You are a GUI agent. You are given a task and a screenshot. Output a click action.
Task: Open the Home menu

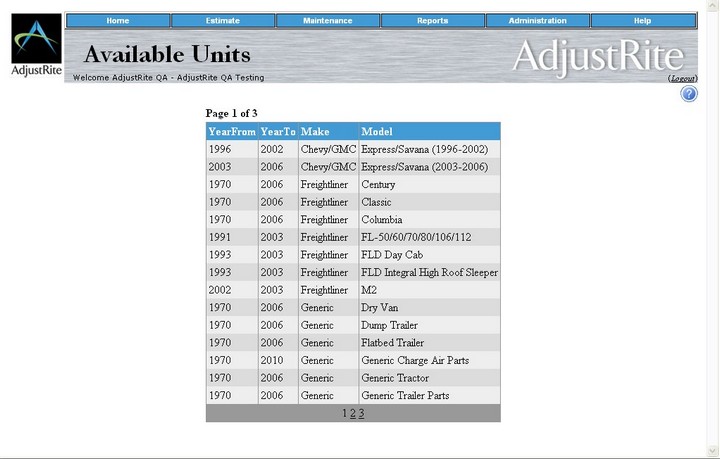tap(118, 21)
